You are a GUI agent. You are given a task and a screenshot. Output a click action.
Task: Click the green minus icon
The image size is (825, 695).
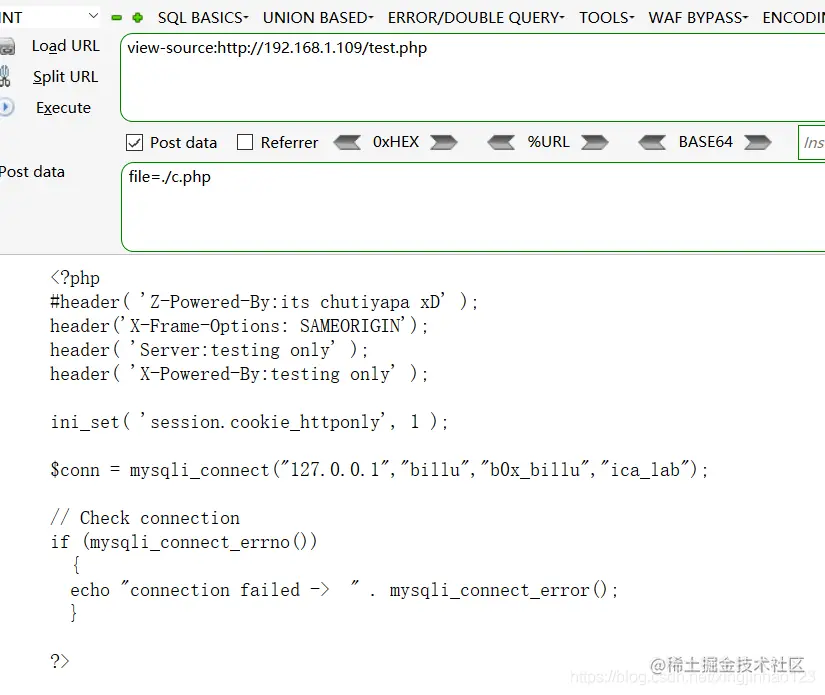coord(116,18)
